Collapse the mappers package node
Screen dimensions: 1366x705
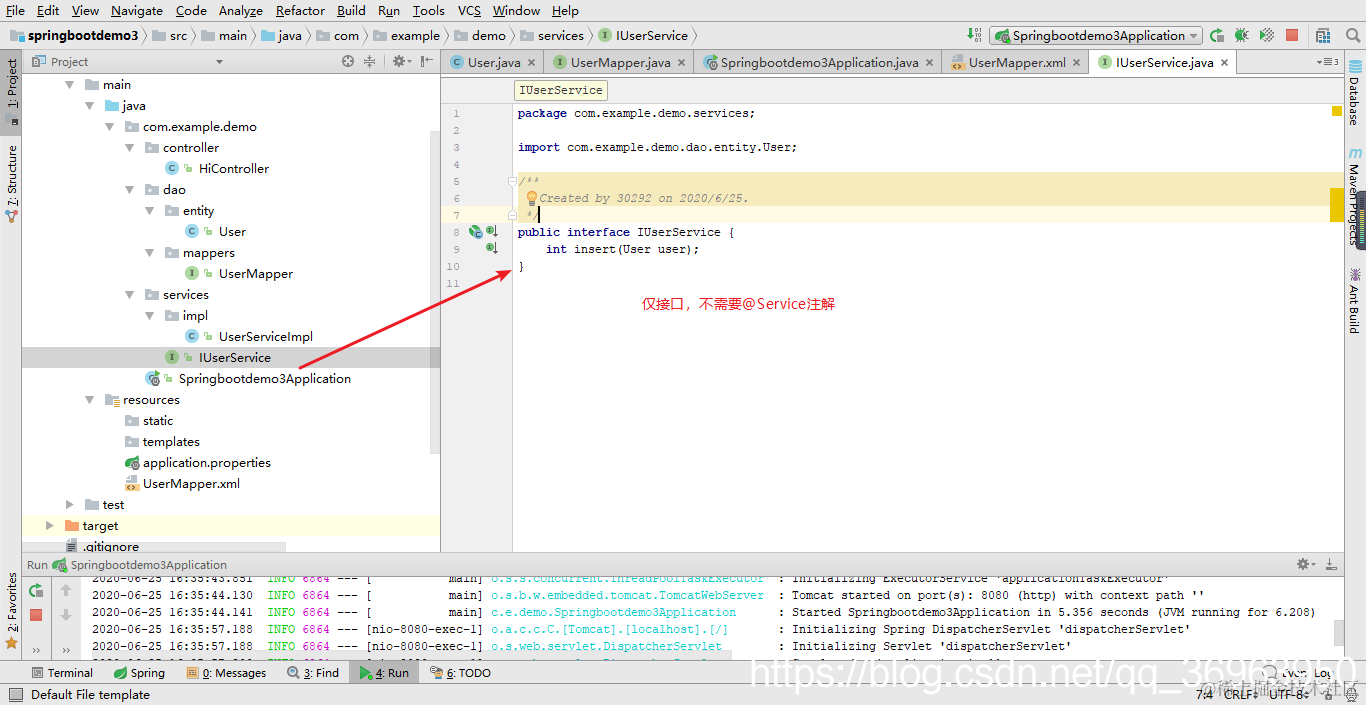(150, 253)
